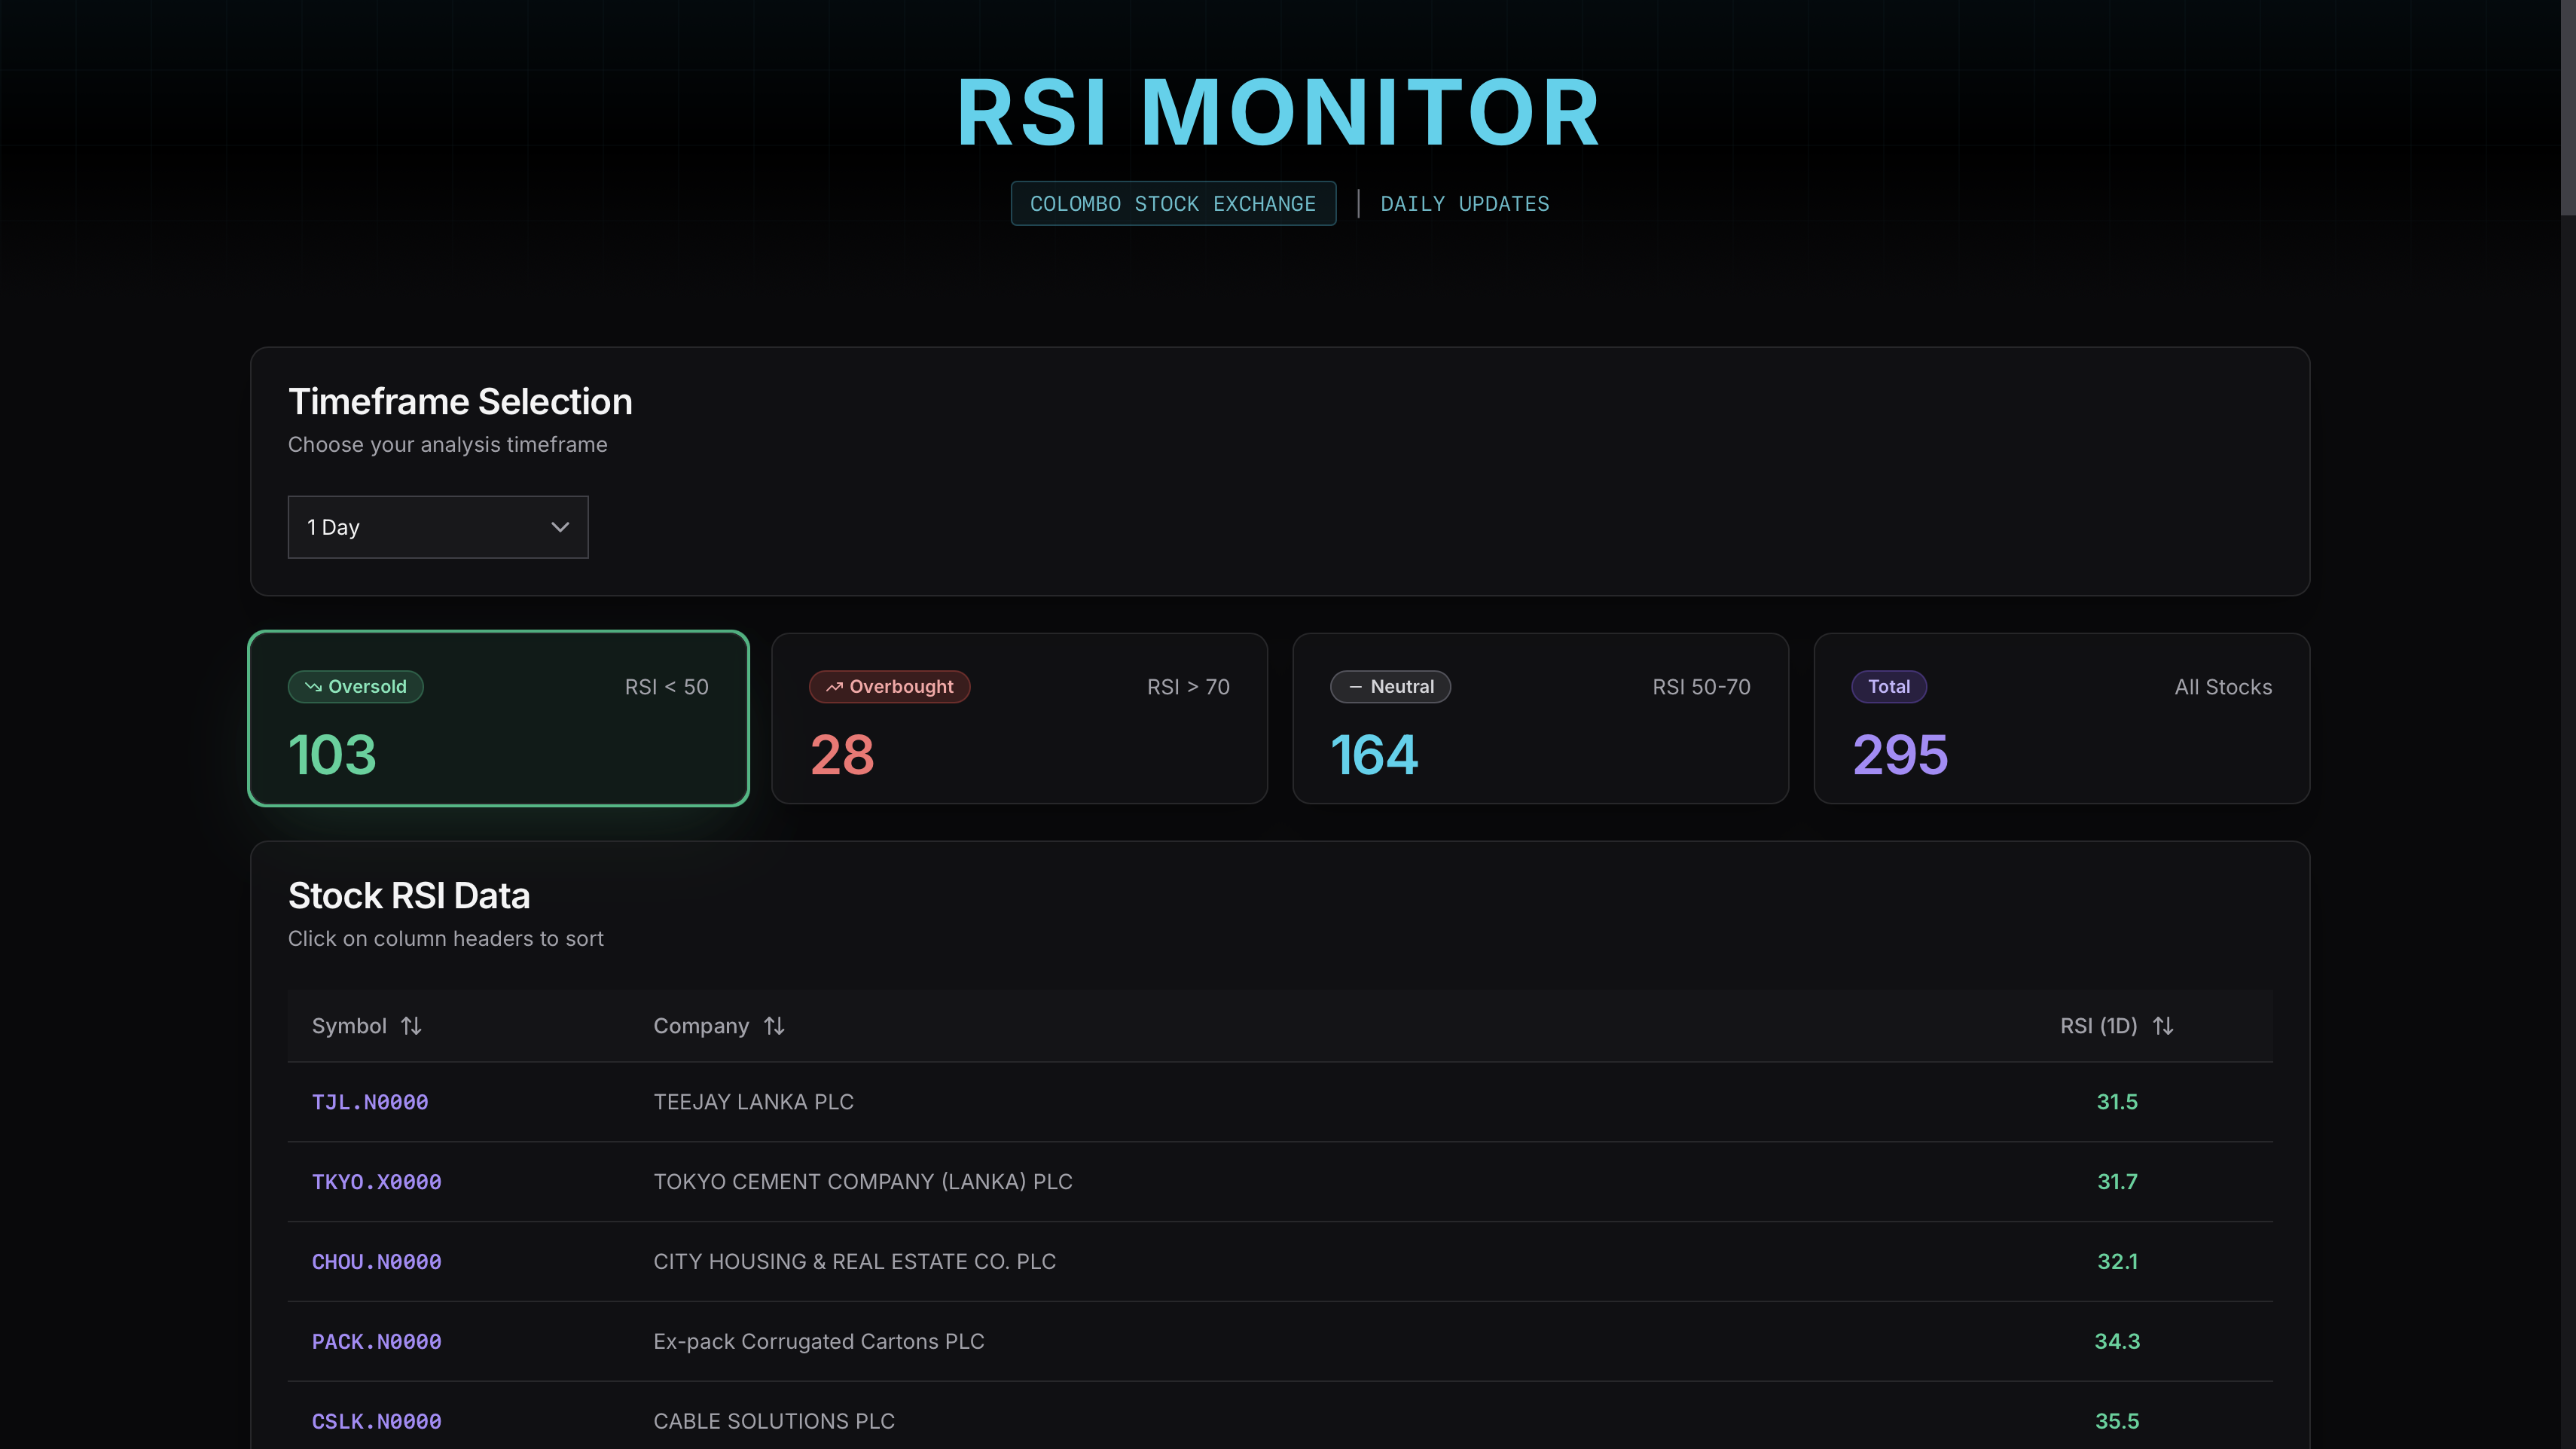The image size is (2576, 1449).
Task: Click the sort arrows icon beside Company header
Action: tap(774, 1025)
